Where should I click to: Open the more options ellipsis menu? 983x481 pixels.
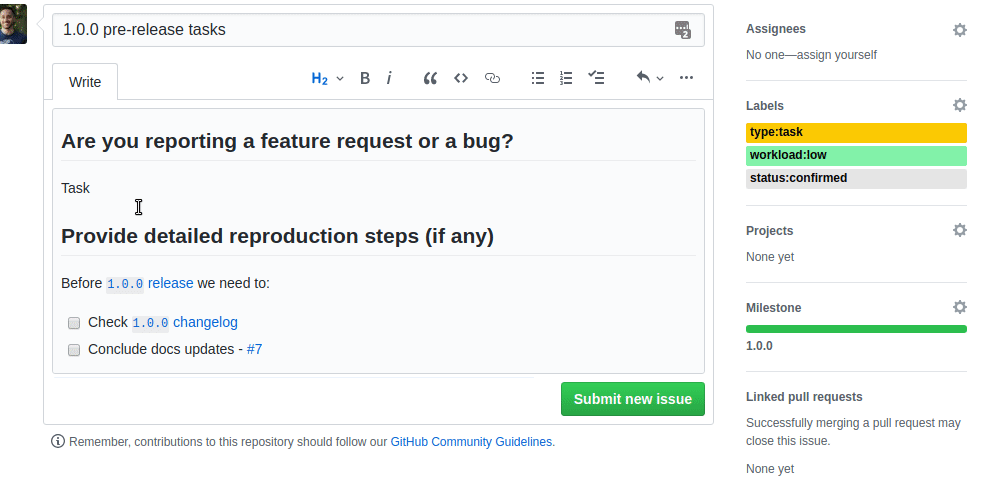click(x=686, y=78)
